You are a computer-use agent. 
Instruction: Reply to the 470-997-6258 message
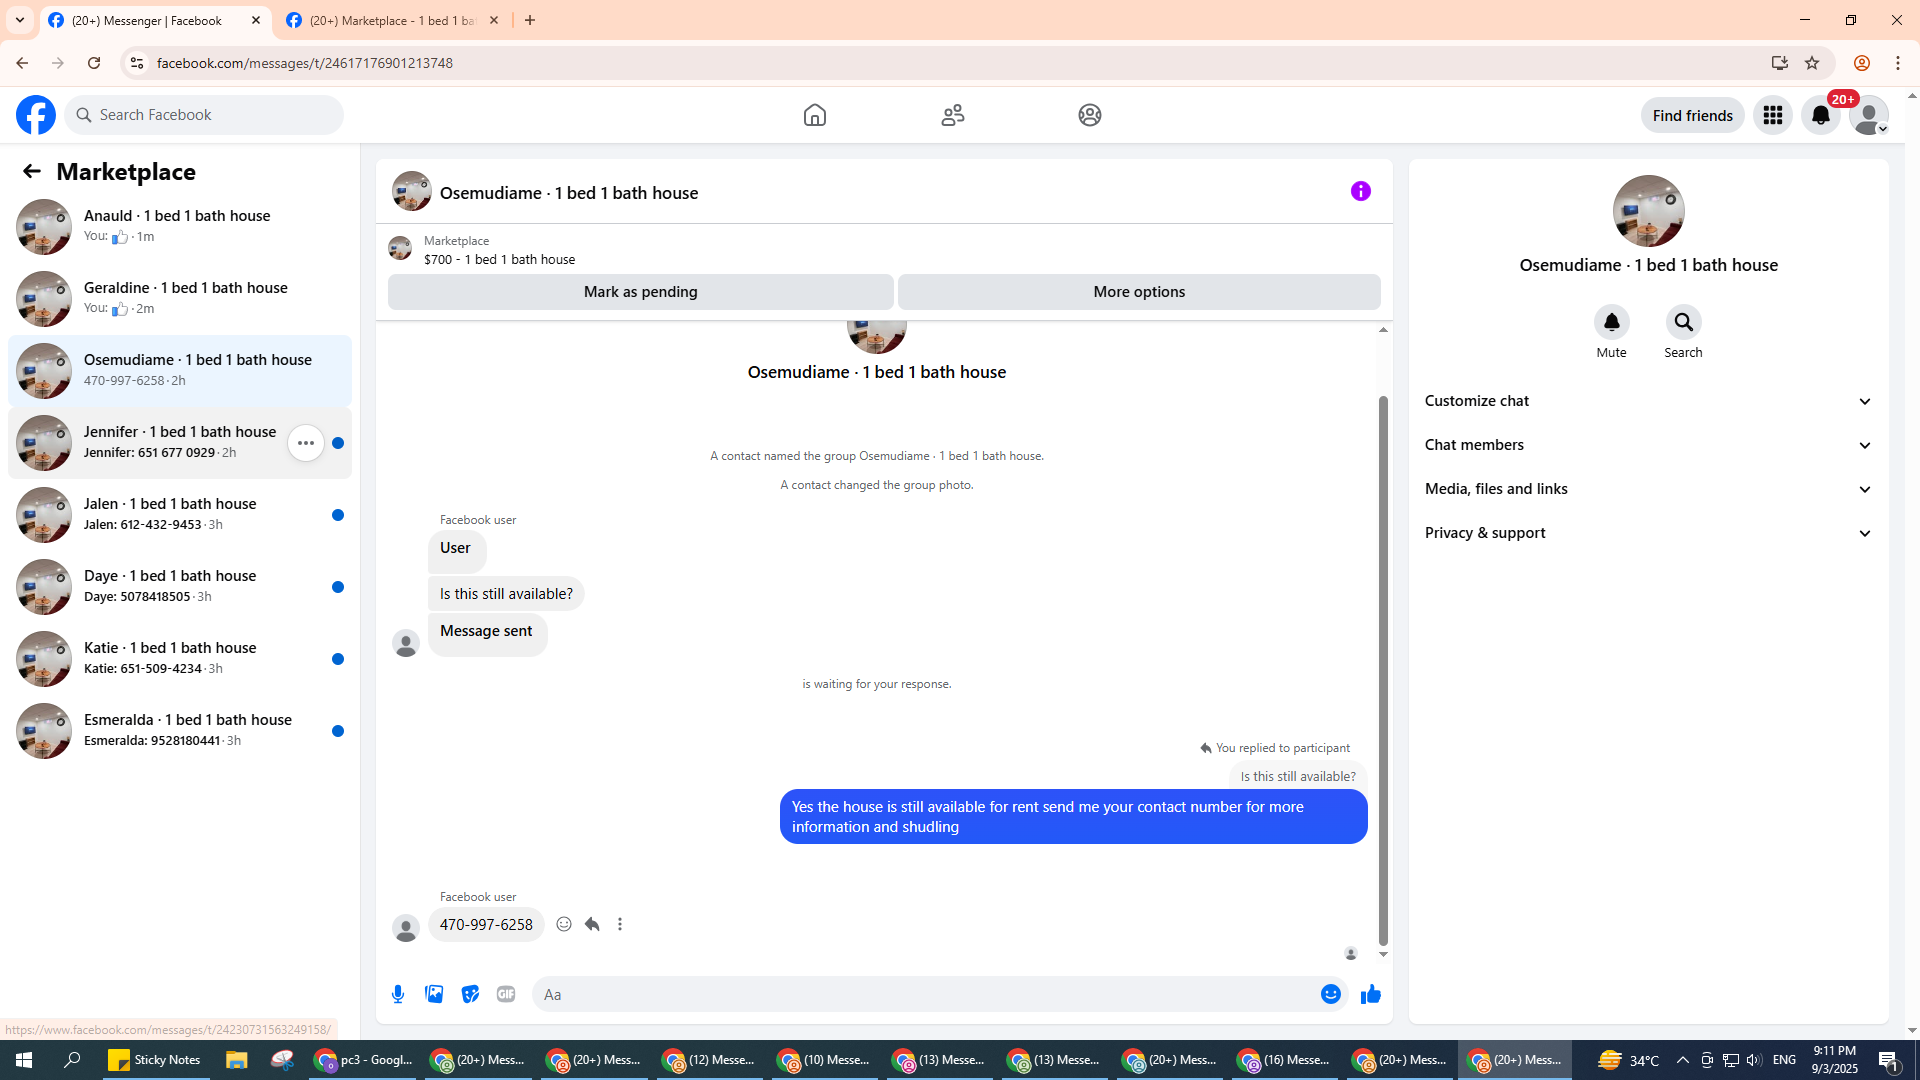point(592,924)
